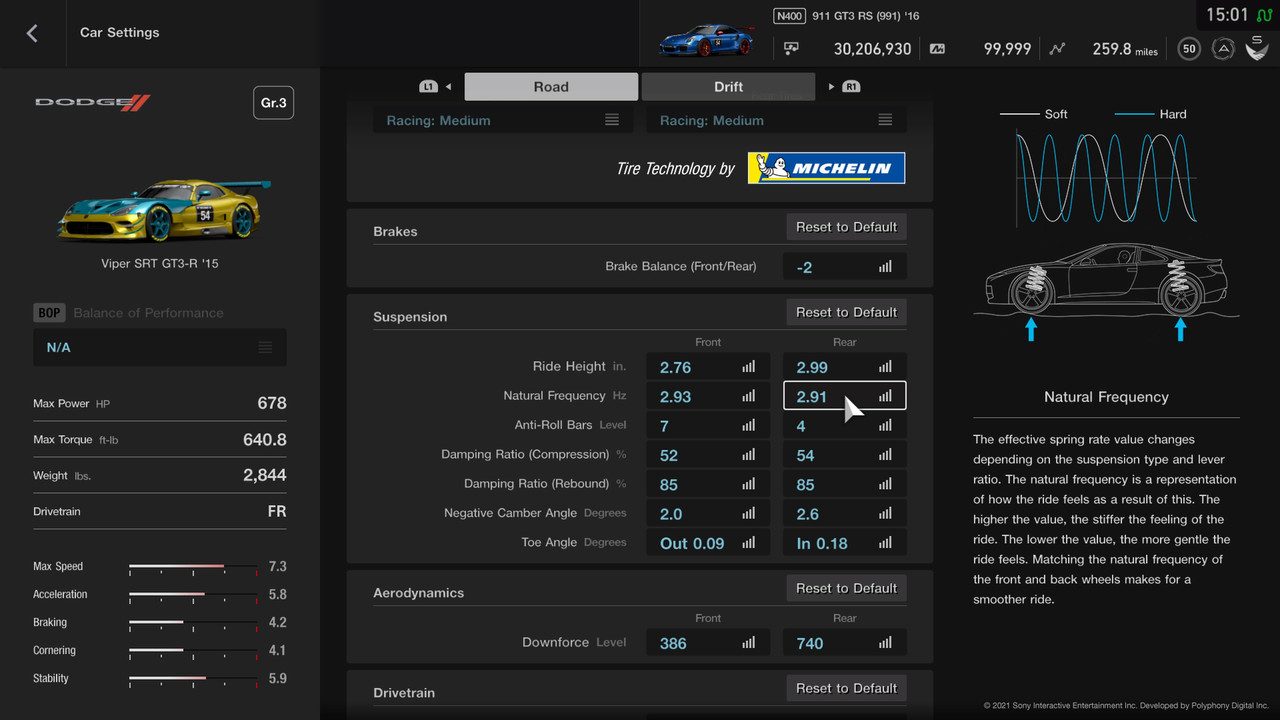Reset Brakes to default
1280x720 pixels.
click(x=846, y=227)
